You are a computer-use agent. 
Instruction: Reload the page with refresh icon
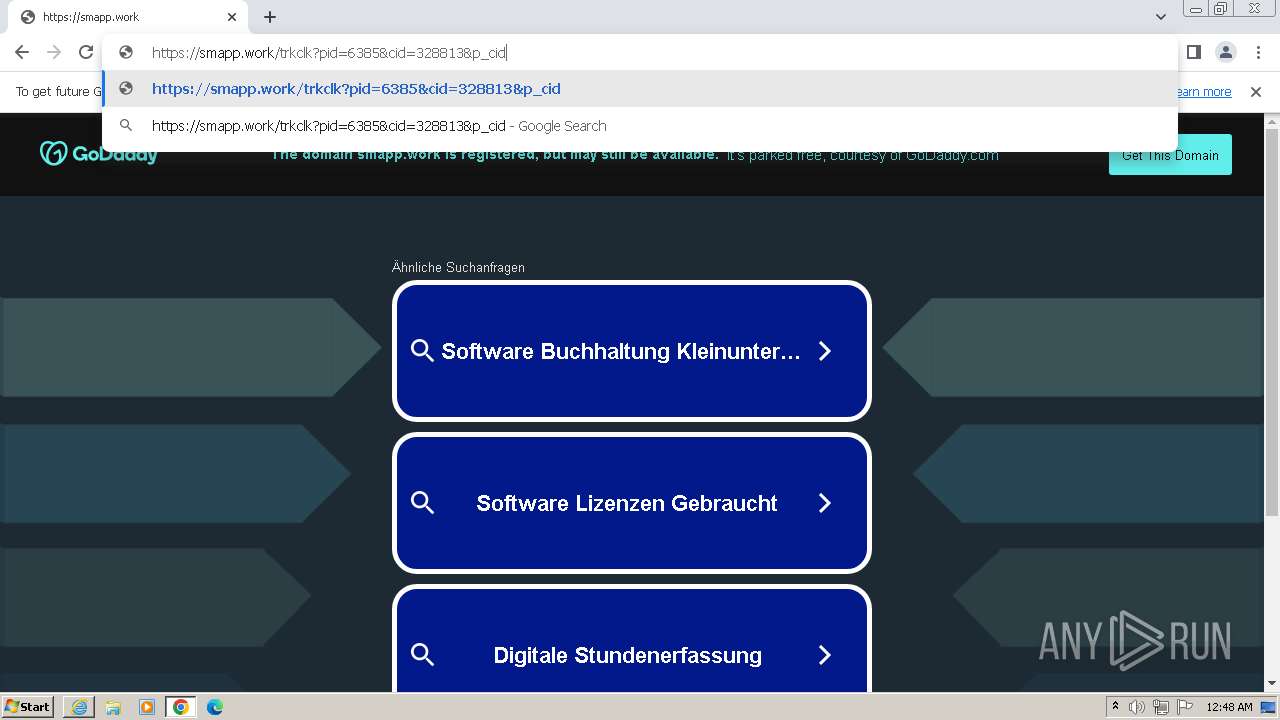(86, 52)
